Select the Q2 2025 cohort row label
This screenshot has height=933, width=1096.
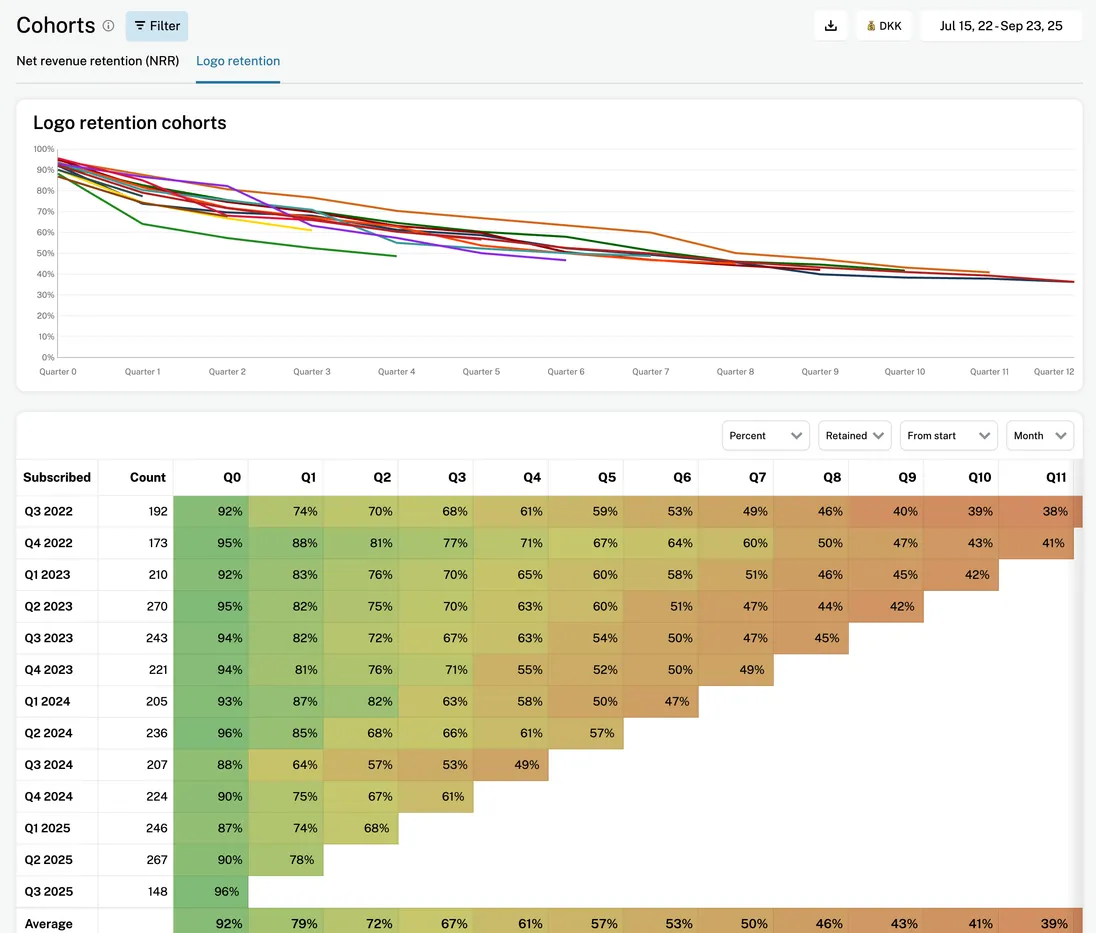coord(49,860)
